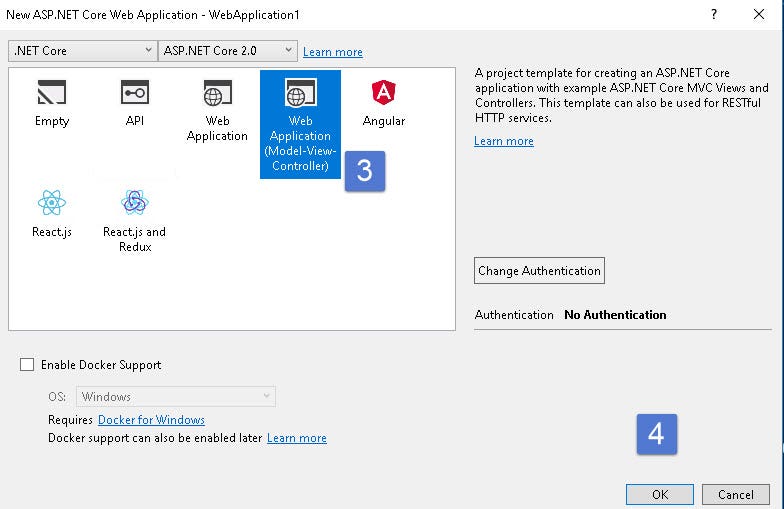The width and height of the screenshot is (784, 509).
Task: Open Learn more link about Docker support
Action: pyautogui.click(x=296, y=438)
